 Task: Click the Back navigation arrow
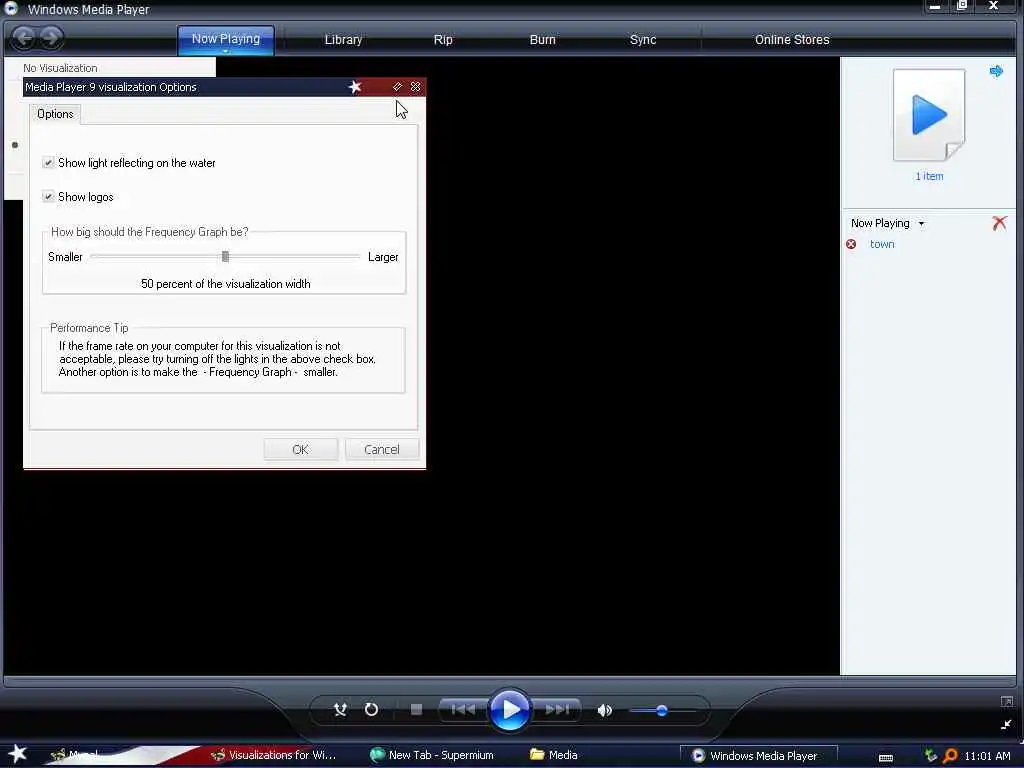tap(24, 38)
